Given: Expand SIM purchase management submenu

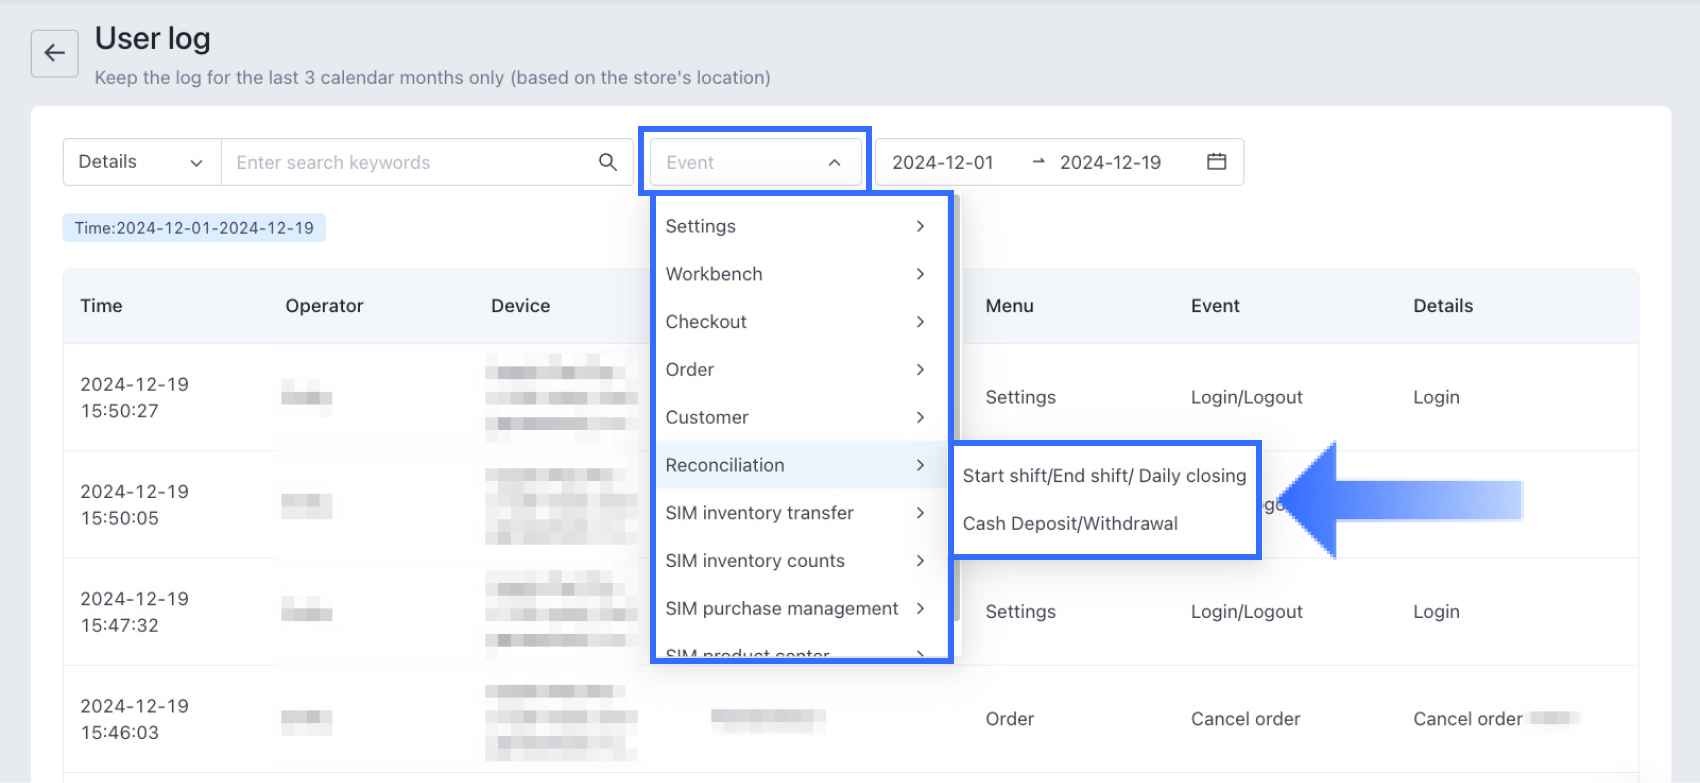Looking at the screenshot, I should tap(920, 608).
